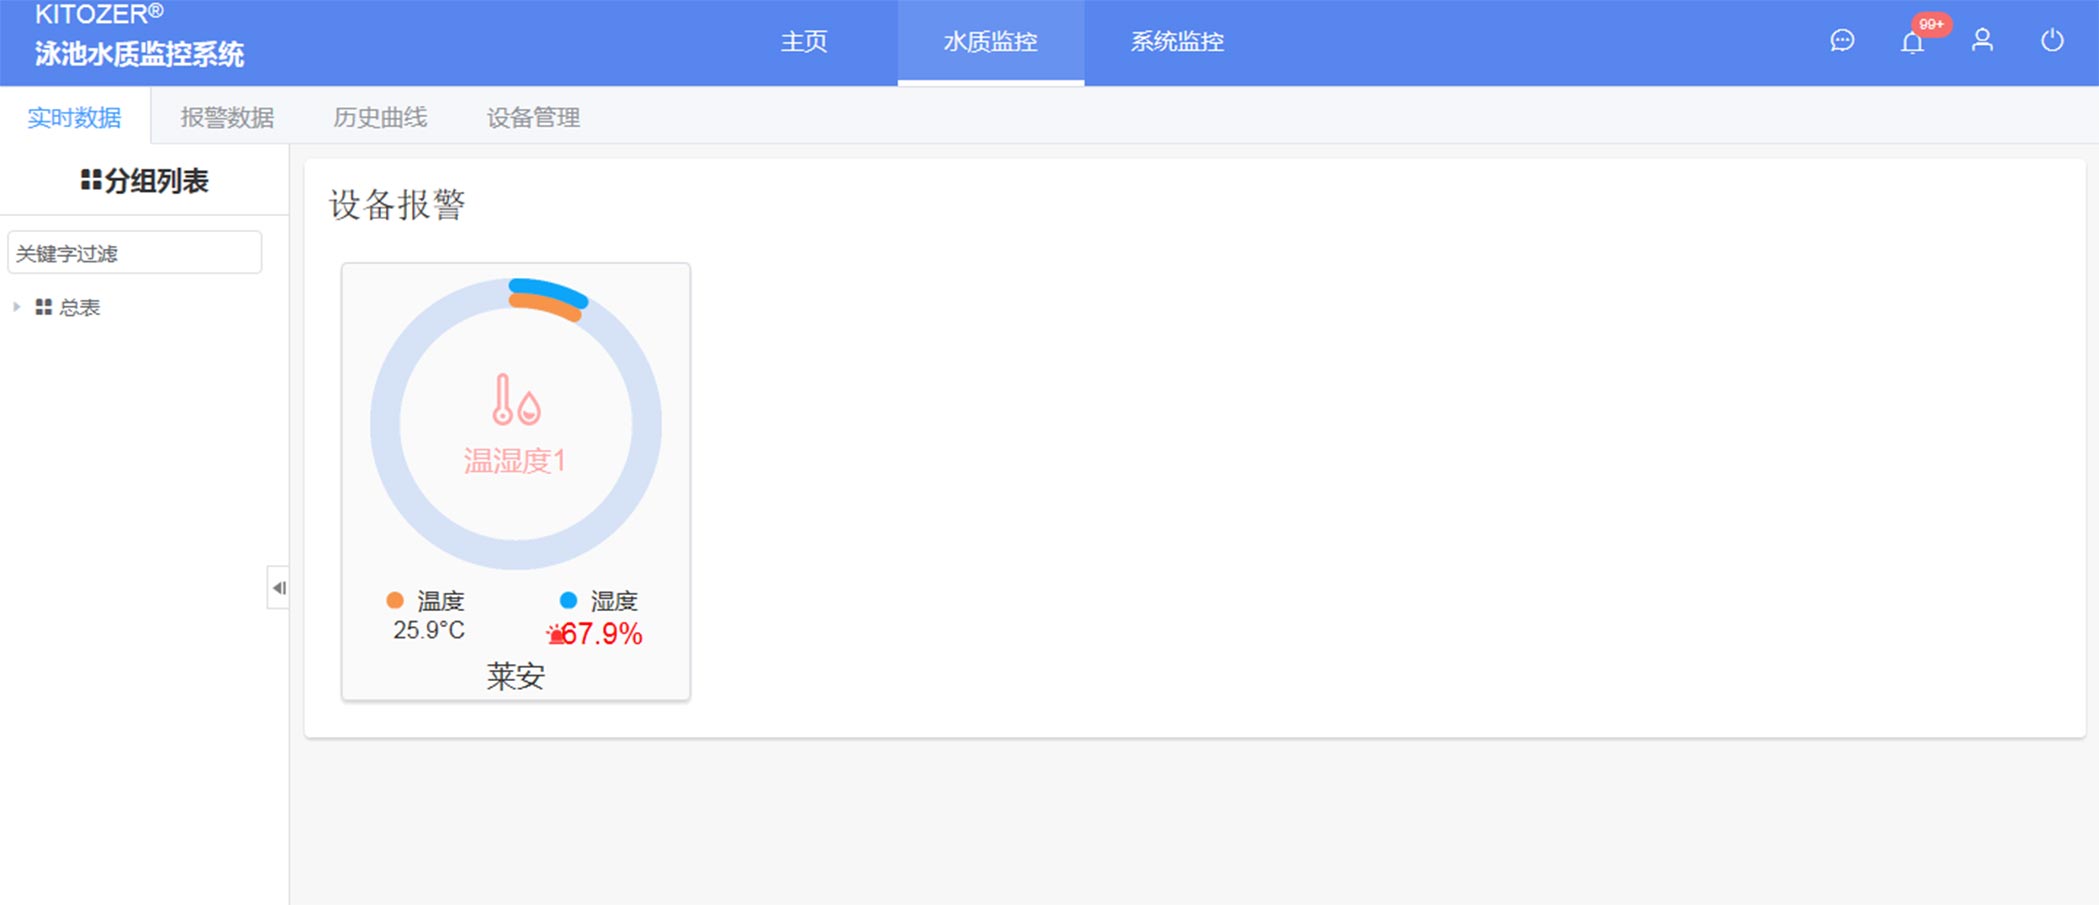Click the red humidity alarm icon
This screenshot has width=2099, height=905.
click(x=555, y=635)
